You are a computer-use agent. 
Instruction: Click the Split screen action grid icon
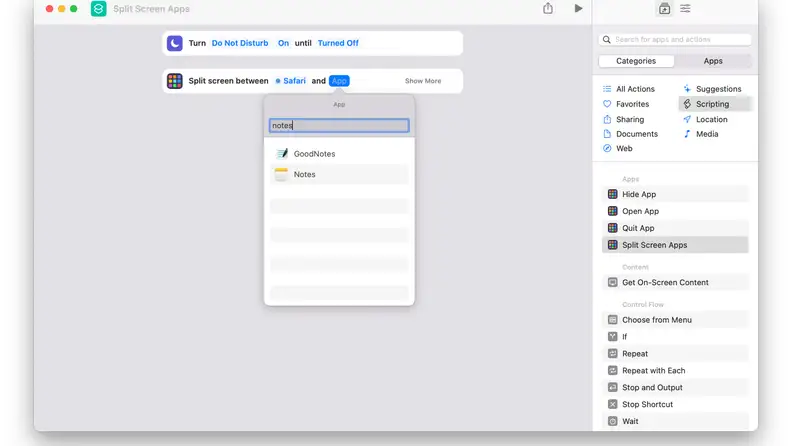(175, 81)
